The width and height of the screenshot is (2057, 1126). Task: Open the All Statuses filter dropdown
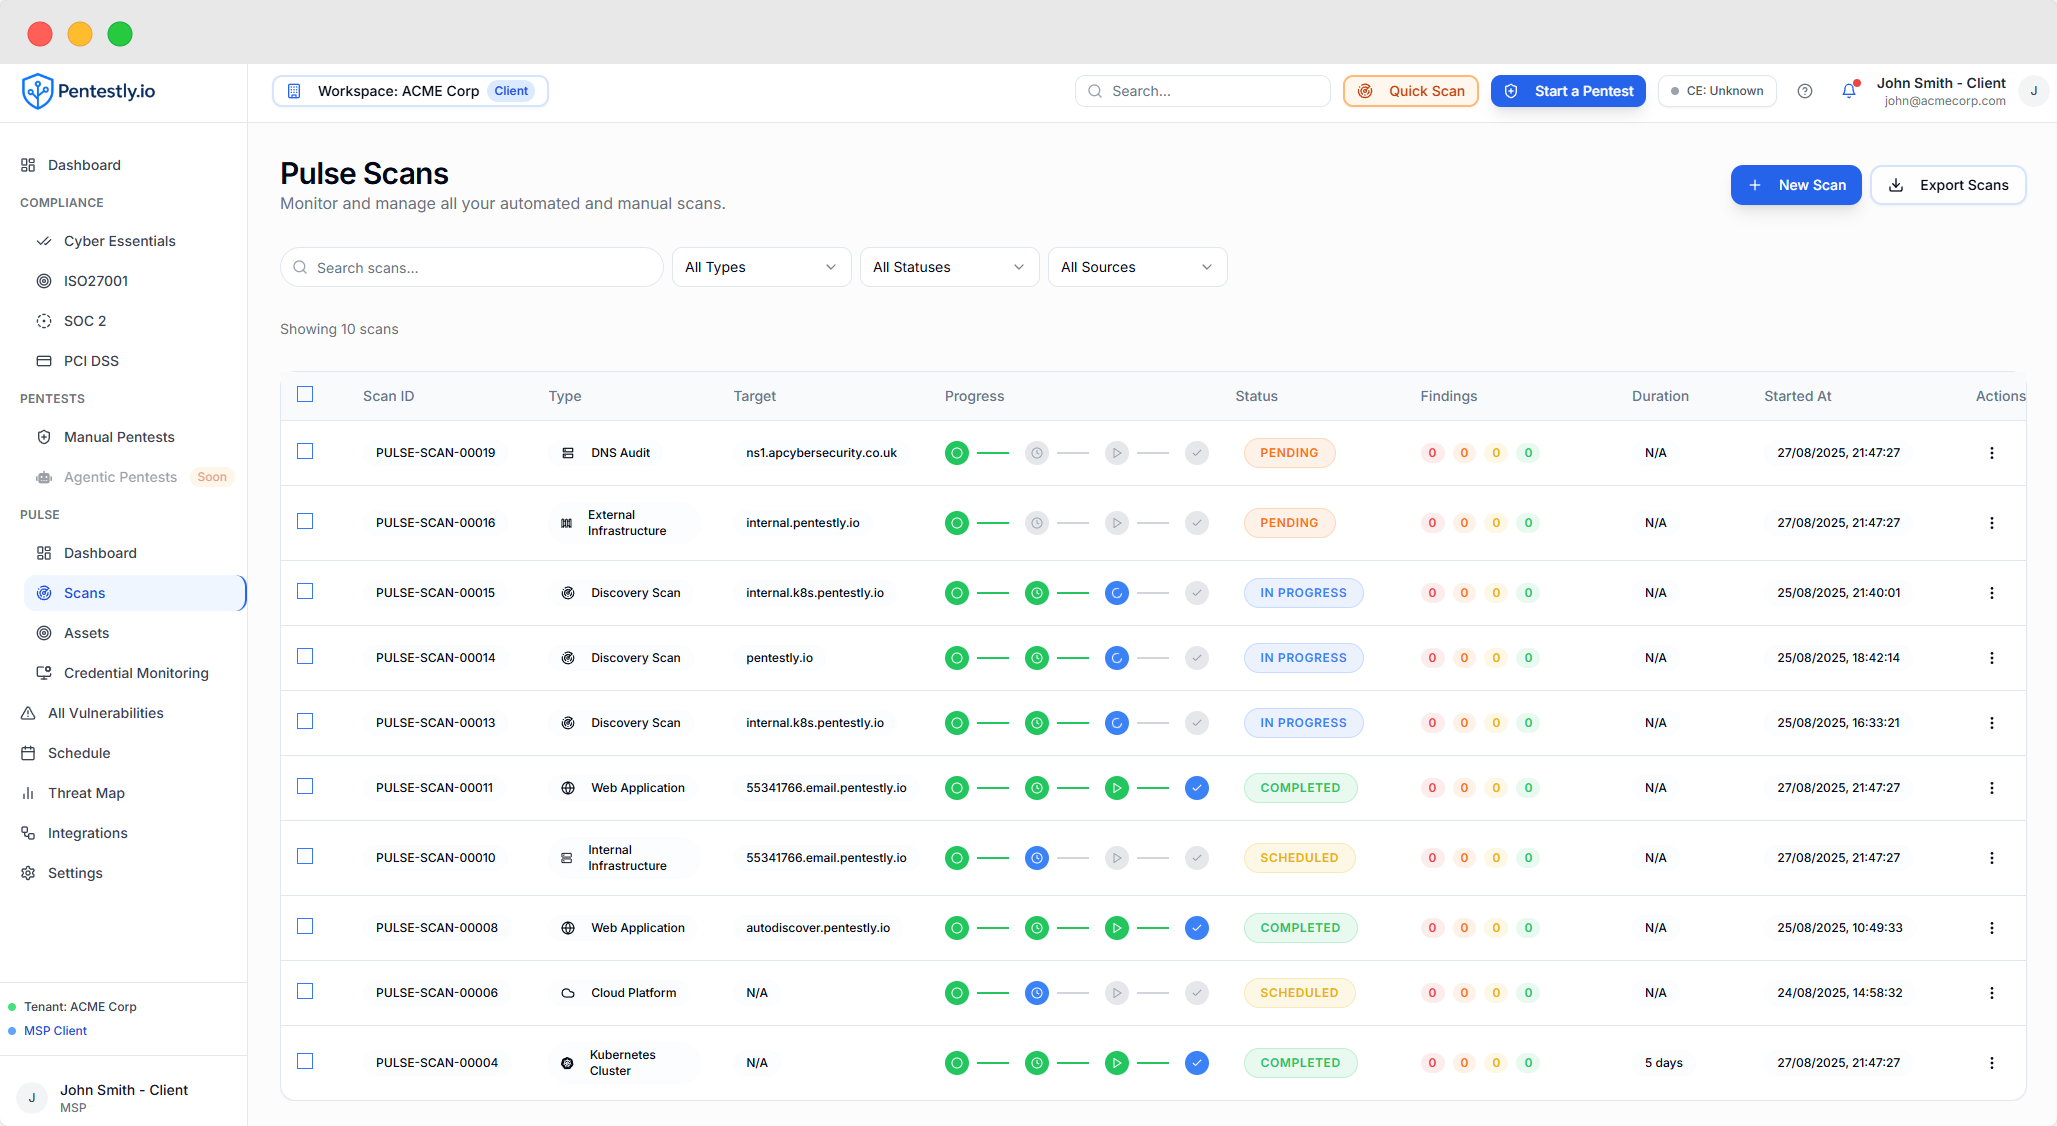[x=949, y=267]
